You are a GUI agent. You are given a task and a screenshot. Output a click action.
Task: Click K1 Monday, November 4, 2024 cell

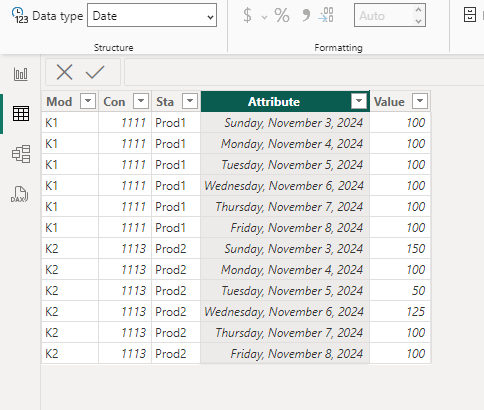(x=285, y=144)
